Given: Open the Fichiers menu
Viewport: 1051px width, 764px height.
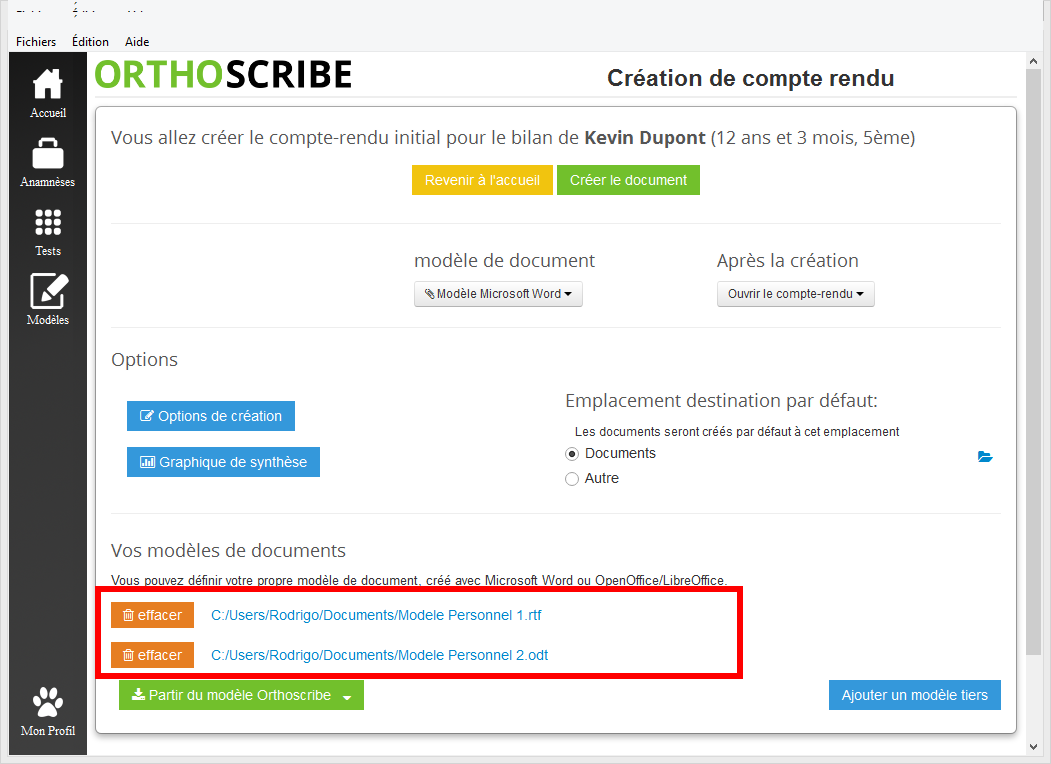Looking at the screenshot, I should pyautogui.click(x=36, y=42).
